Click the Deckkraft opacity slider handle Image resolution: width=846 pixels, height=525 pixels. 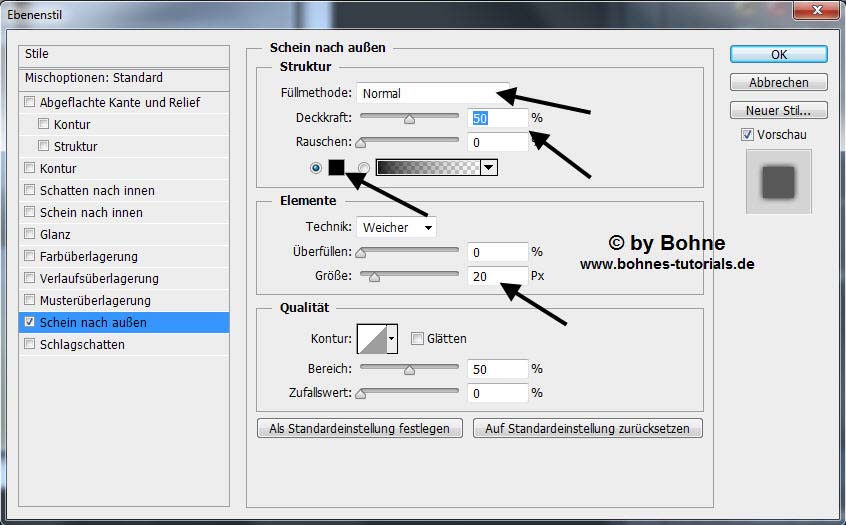pos(409,119)
